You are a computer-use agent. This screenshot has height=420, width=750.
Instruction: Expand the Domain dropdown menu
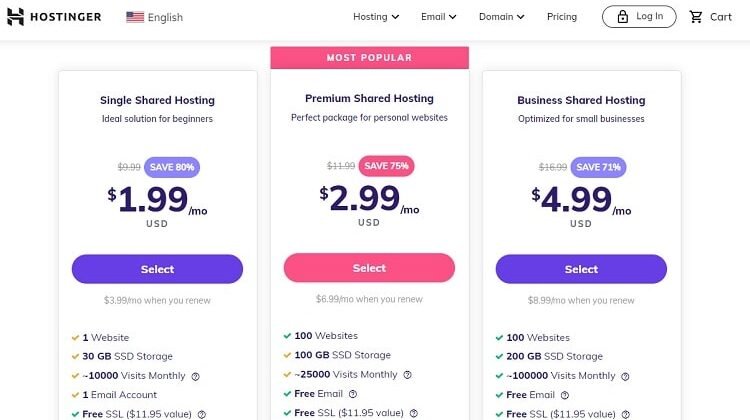[x=501, y=17]
